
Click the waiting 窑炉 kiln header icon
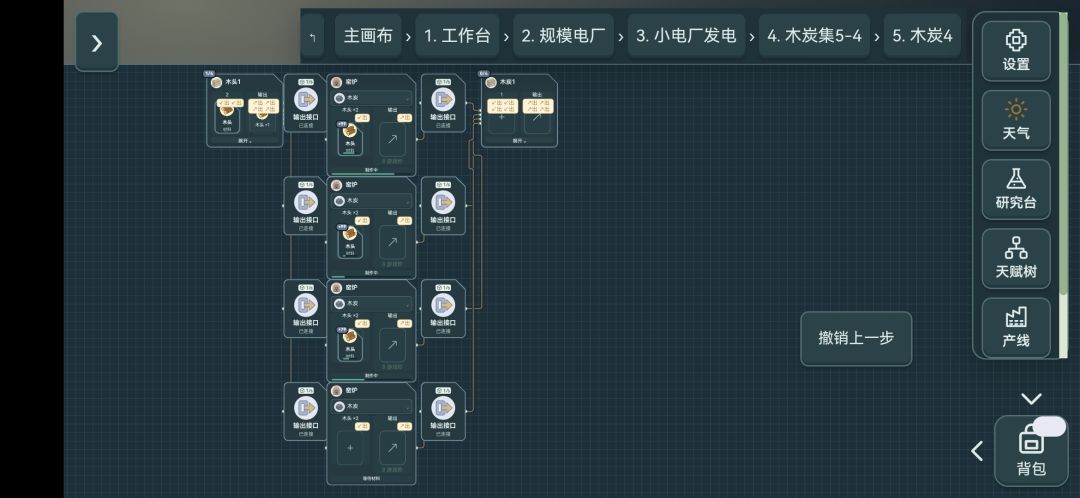click(337, 391)
